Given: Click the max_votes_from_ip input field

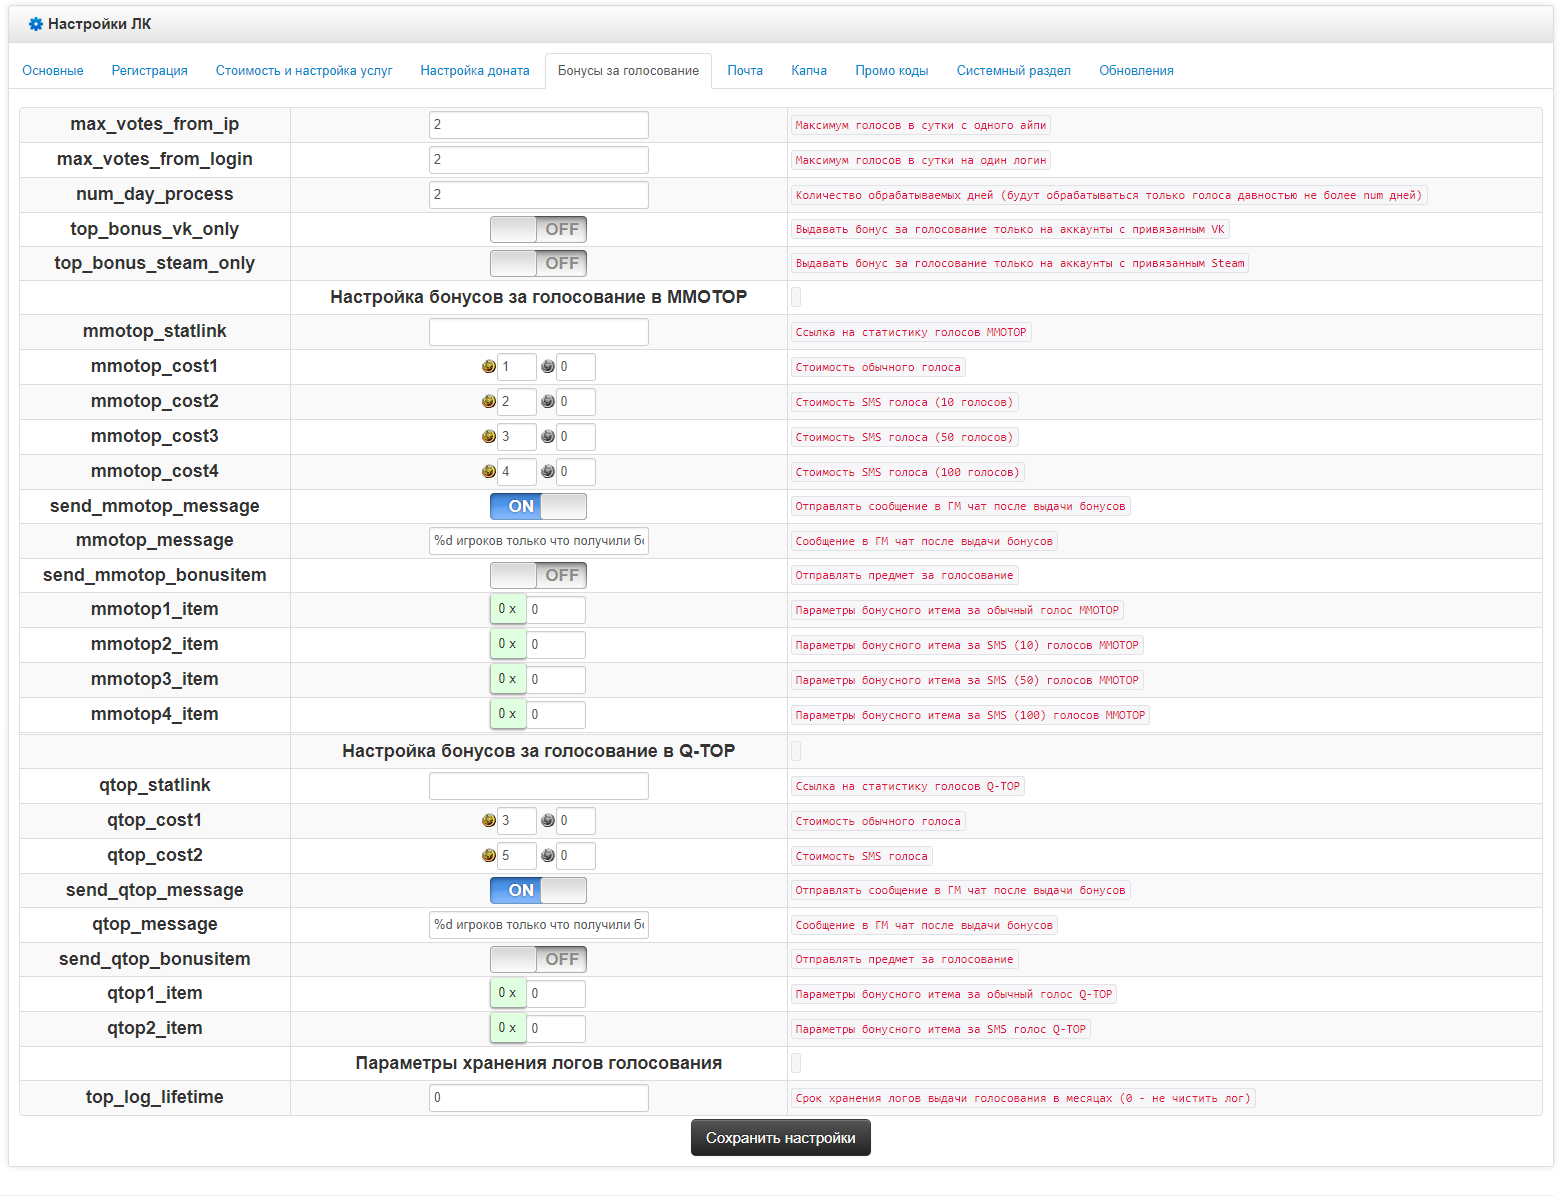Looking at the screenshot, I should [x=539, y=125].
